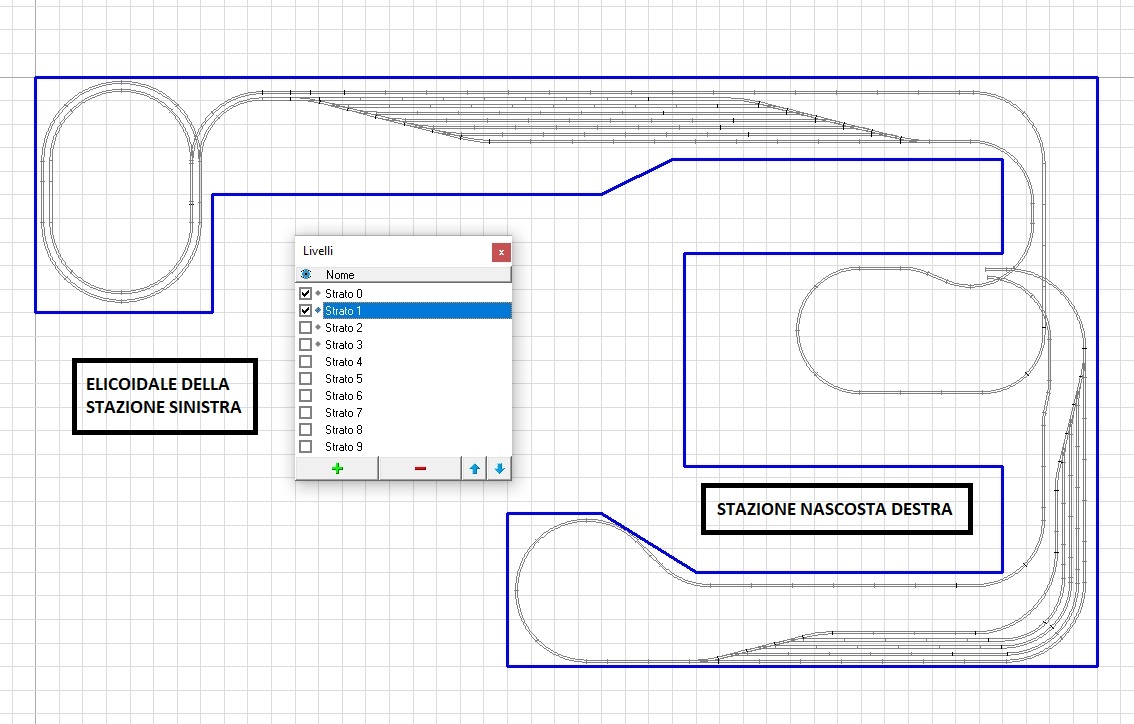Screen dimensions: 1134x724
Task: Uncheck the Strato 1 visibility checkbox
Action: pos(306,310)
